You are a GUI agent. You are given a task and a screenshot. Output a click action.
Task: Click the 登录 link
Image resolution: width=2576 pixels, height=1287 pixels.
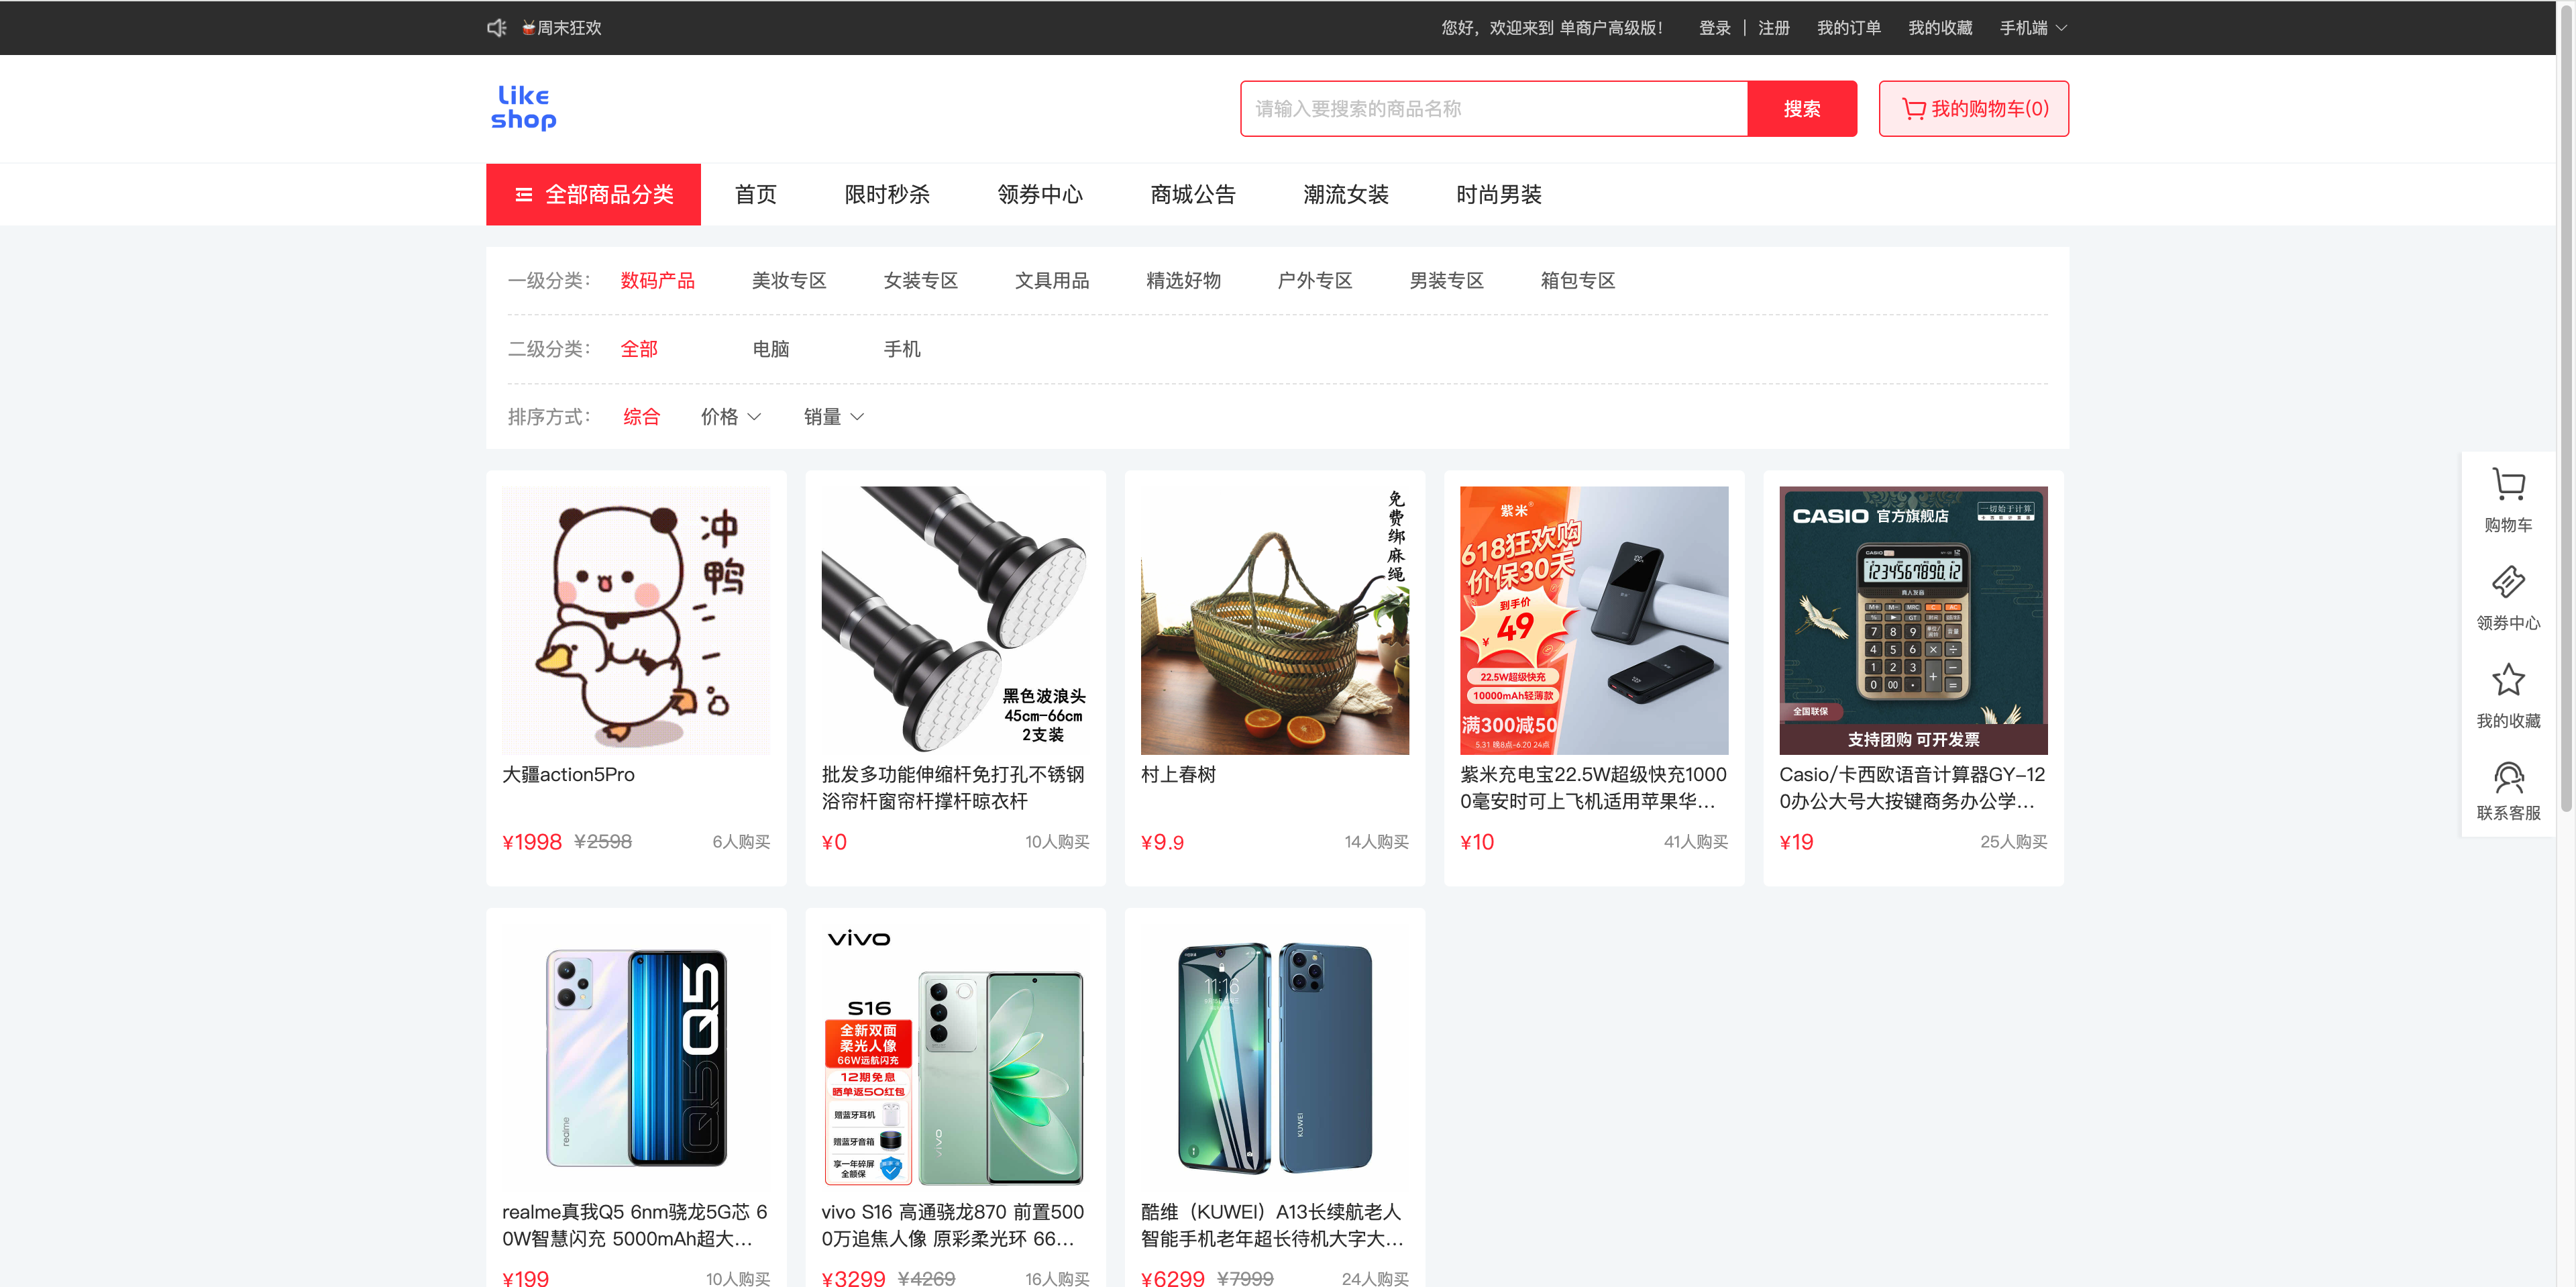pyautogui.click(x=1715, y=28)
